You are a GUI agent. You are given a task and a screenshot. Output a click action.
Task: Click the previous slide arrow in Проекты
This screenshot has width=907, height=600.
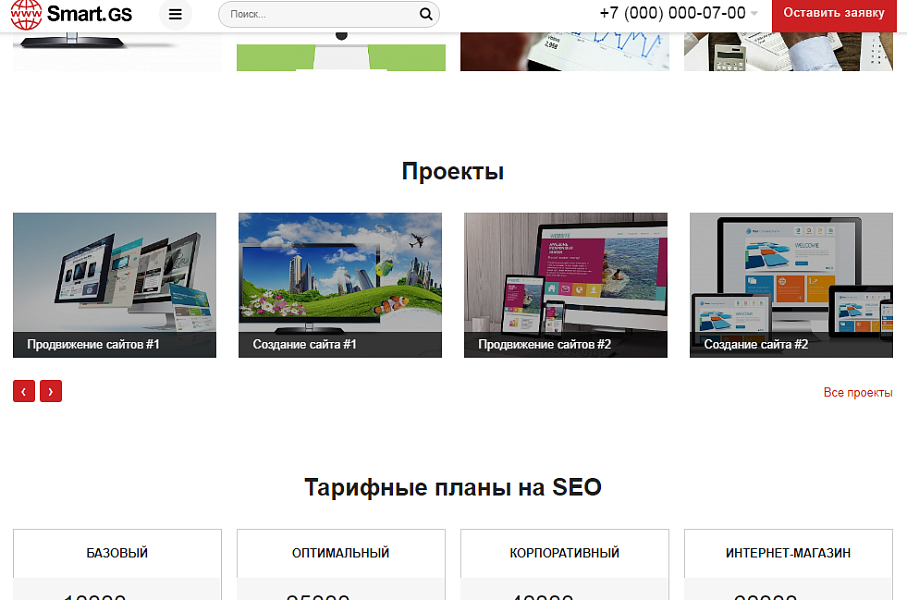(23, 391)
